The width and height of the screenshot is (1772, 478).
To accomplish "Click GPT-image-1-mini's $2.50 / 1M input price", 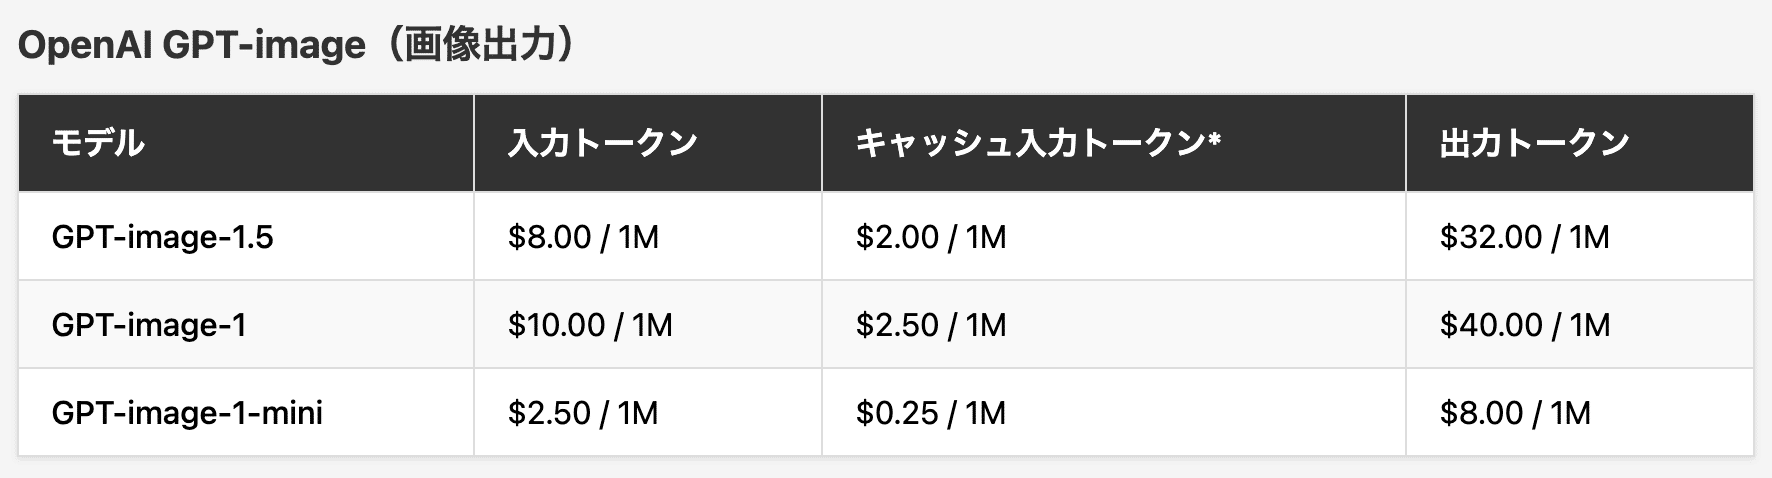I will [583, 413].
